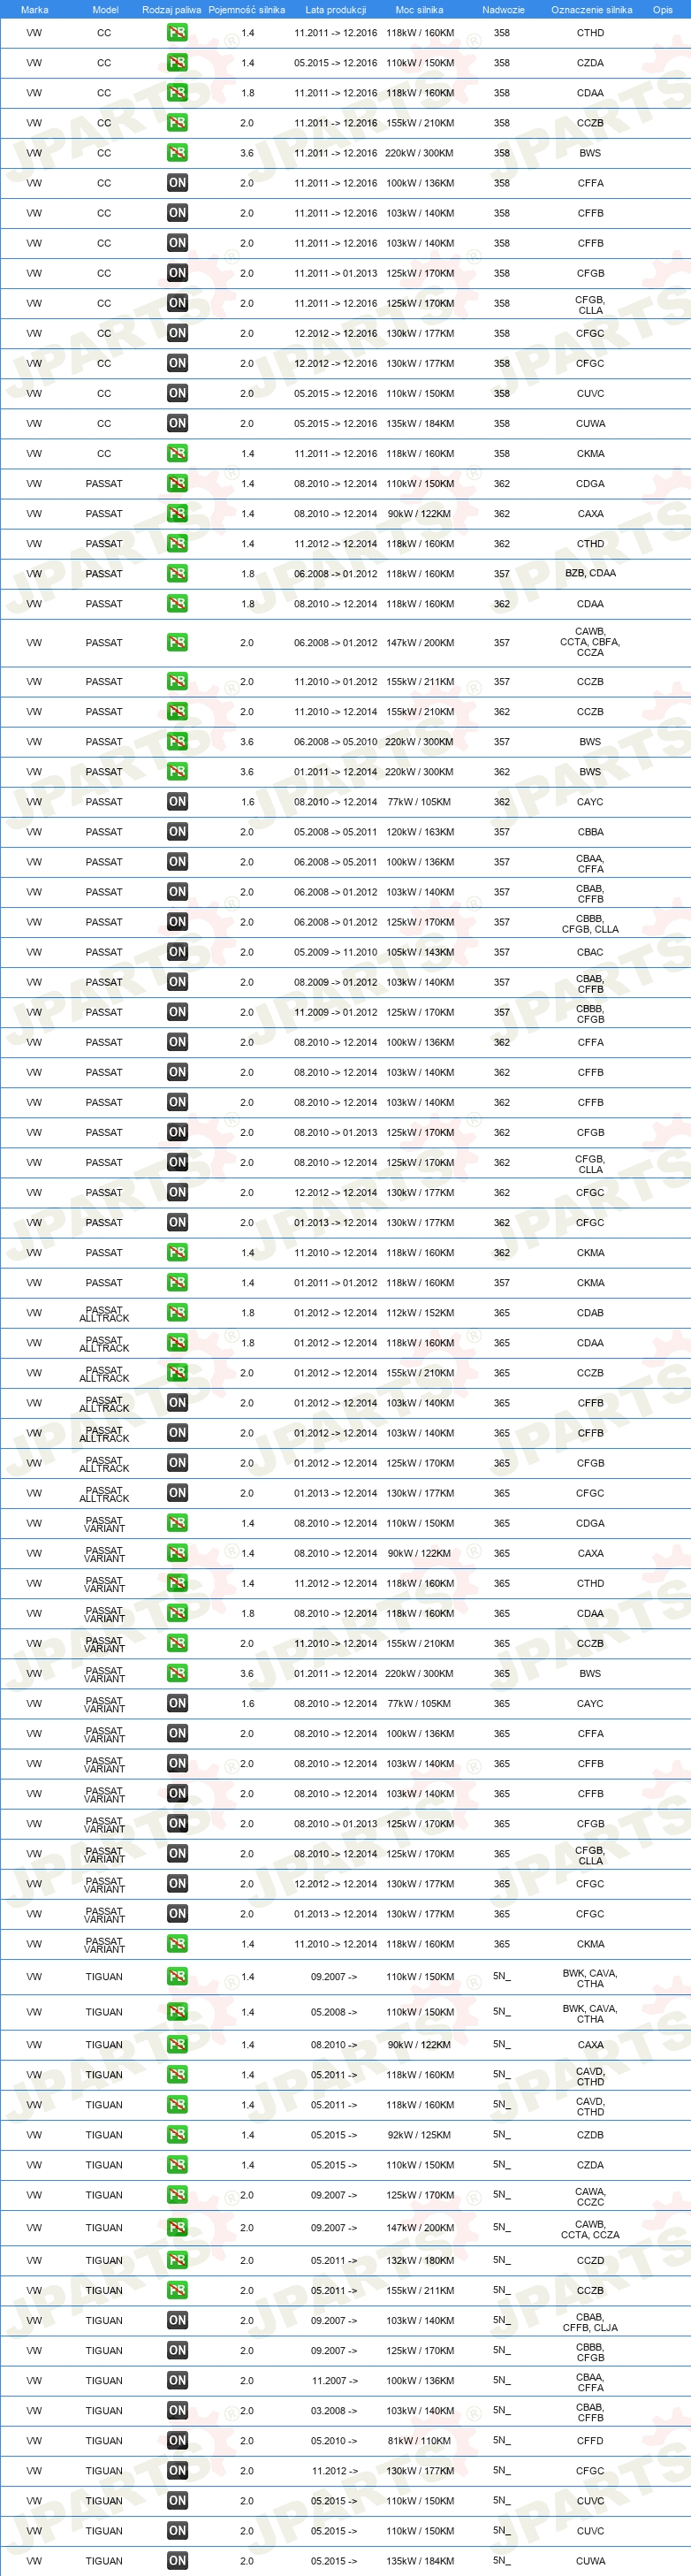
Task: Click the ON icon in PASSAT CBAC row
Action: pyautogui.click(x=177, y=951)
